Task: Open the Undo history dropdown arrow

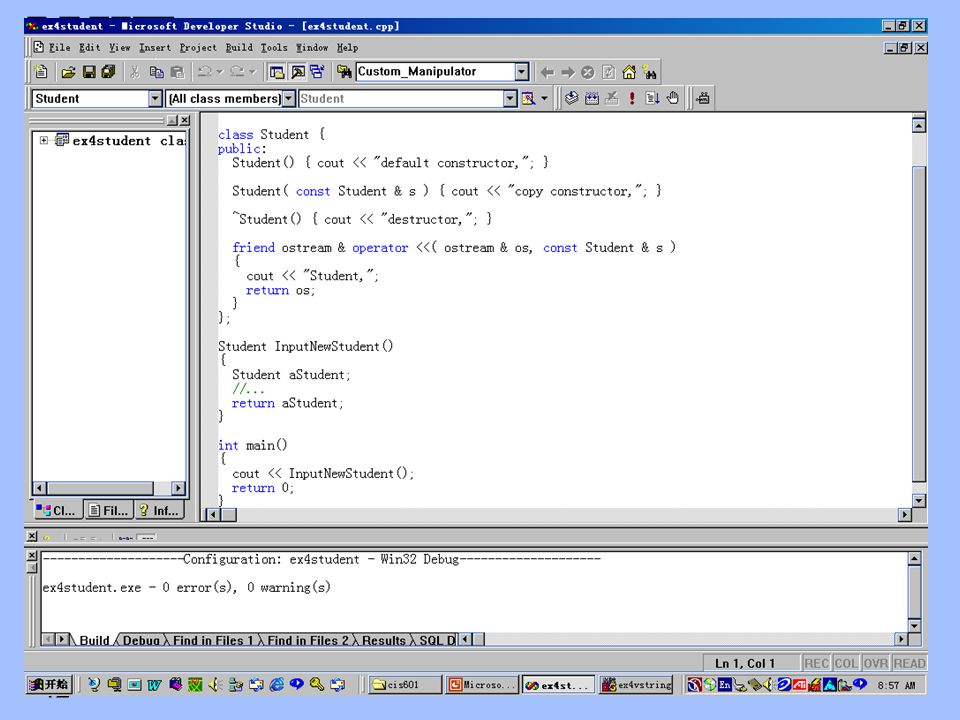Action: (220, 72)
